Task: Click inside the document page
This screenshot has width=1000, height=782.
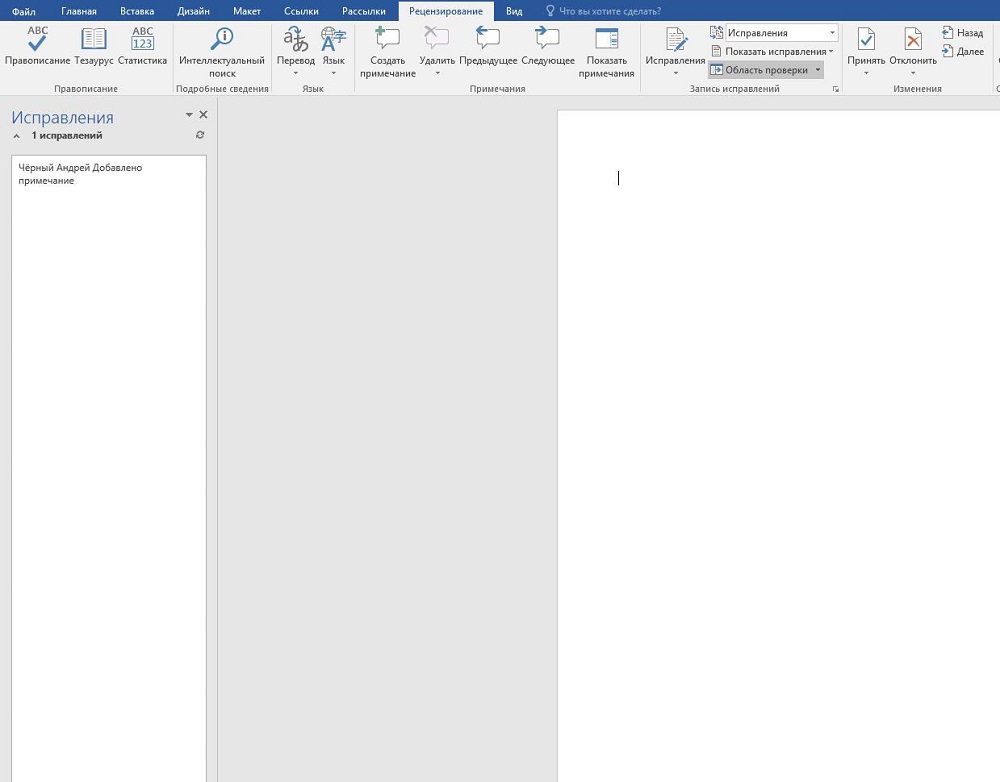Action: (778, 446)
